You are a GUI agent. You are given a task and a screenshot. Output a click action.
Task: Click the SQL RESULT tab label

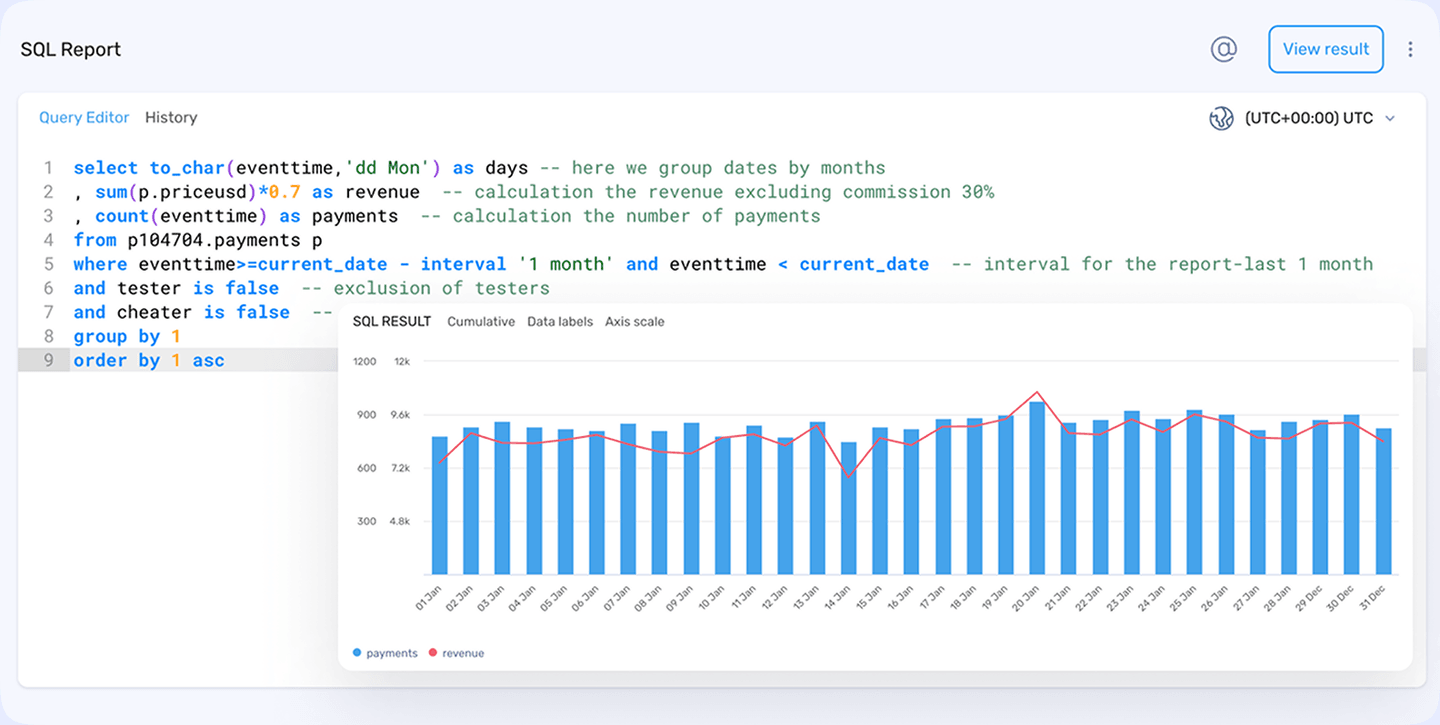point(392,321)
